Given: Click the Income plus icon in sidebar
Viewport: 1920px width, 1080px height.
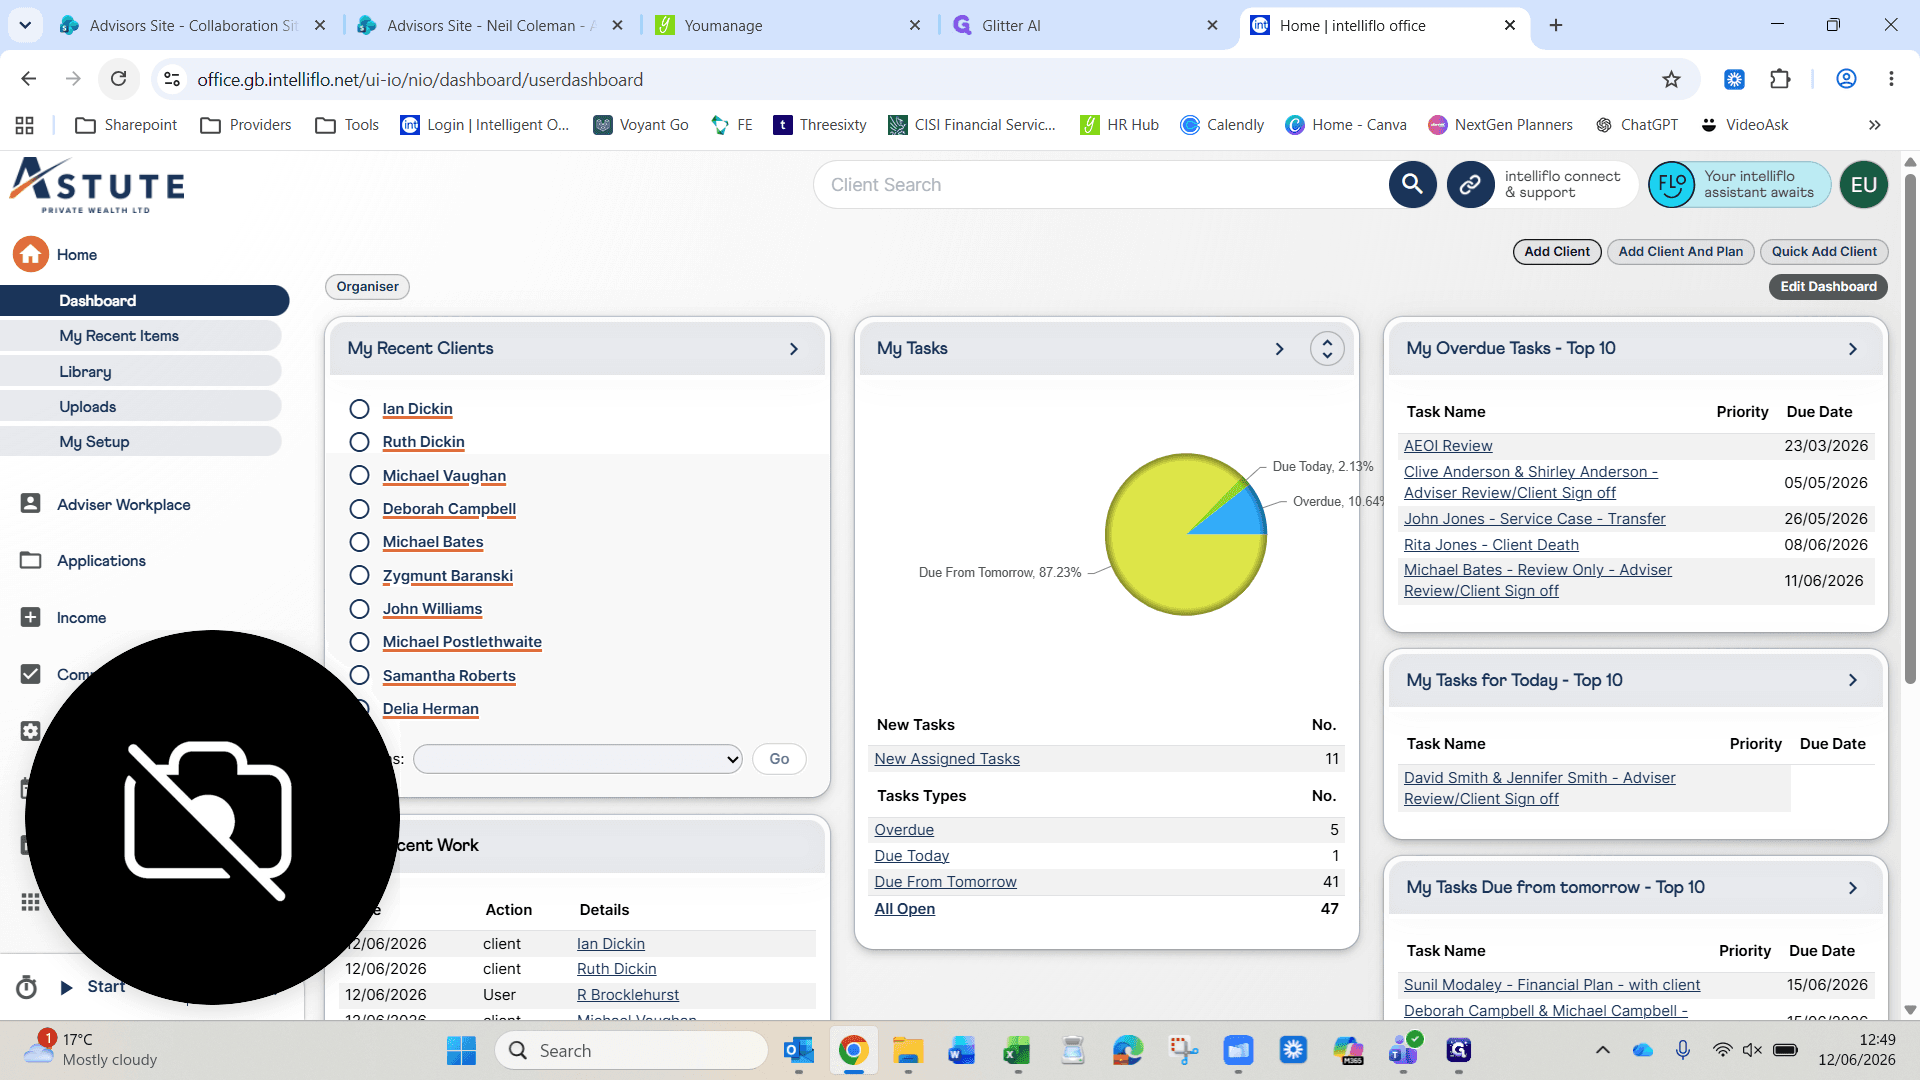Looking at the screenshot, I should coord(31,617).
